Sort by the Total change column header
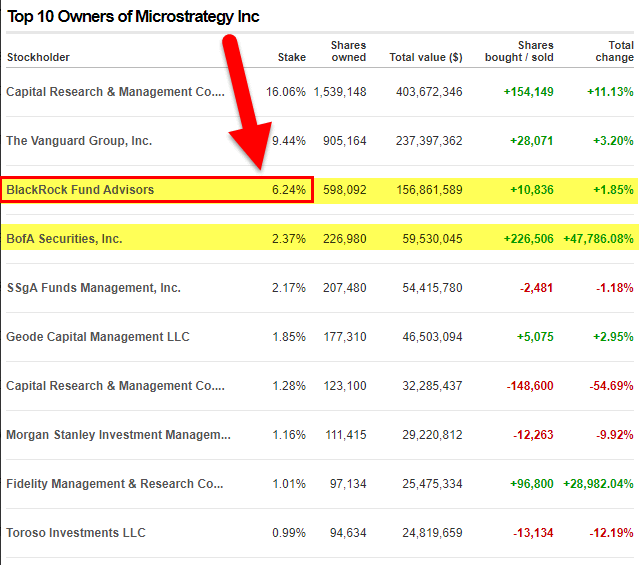The height and width of the screenshot is (565, 644). [614, 51]
